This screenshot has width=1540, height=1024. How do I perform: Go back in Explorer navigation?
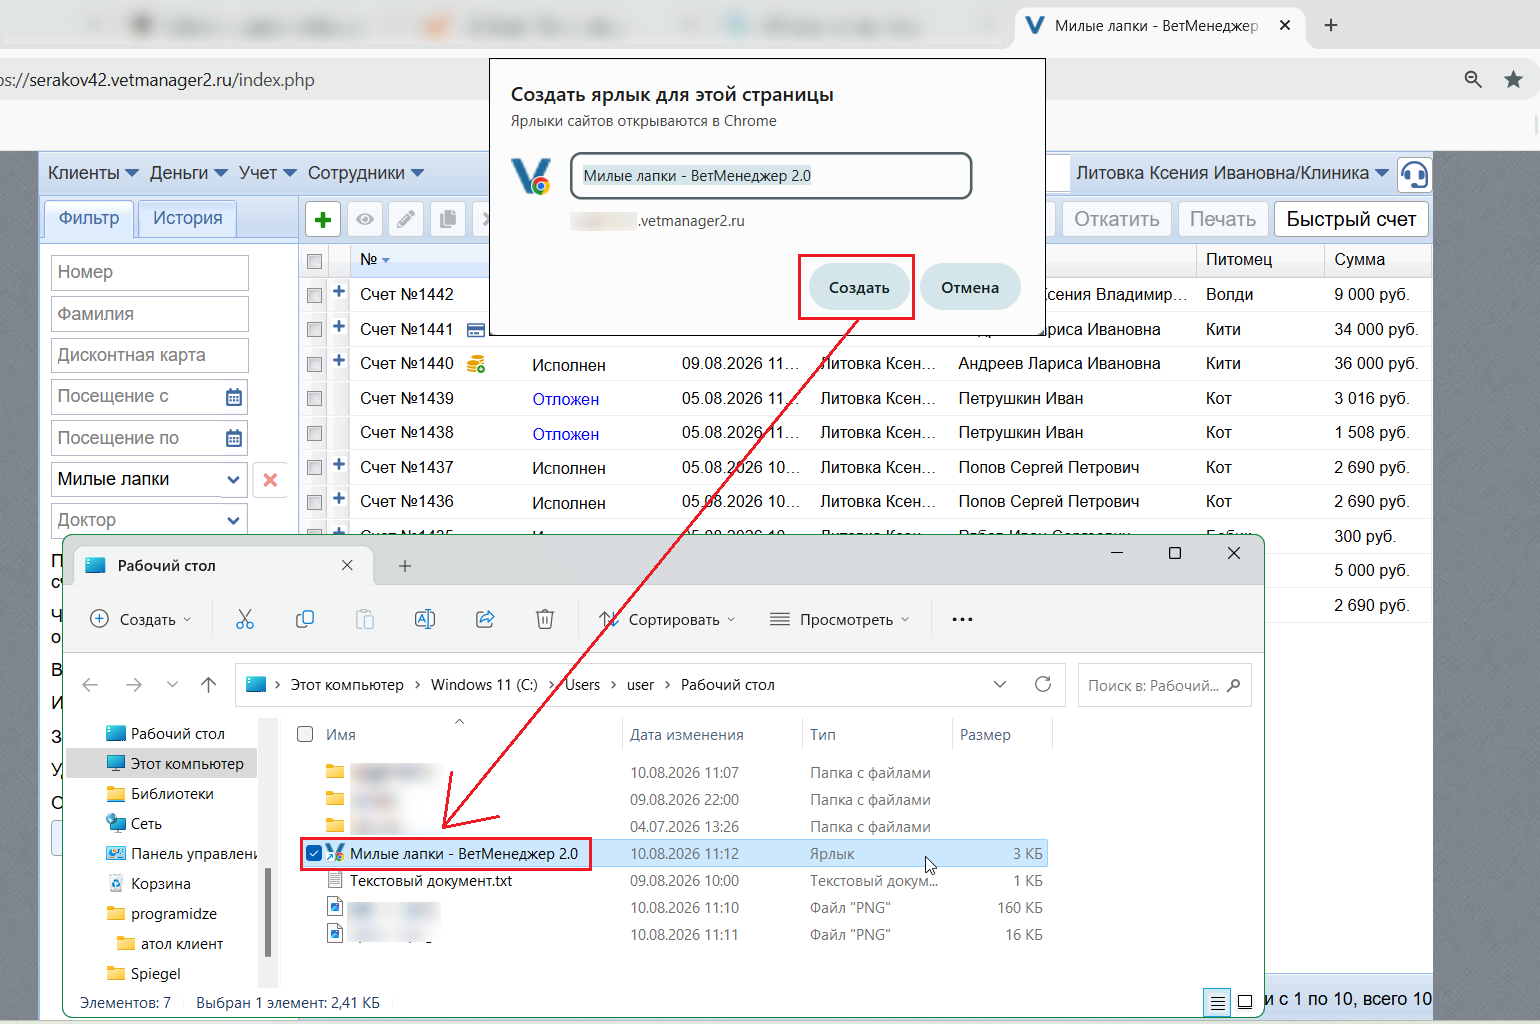(x=90, y=685)
